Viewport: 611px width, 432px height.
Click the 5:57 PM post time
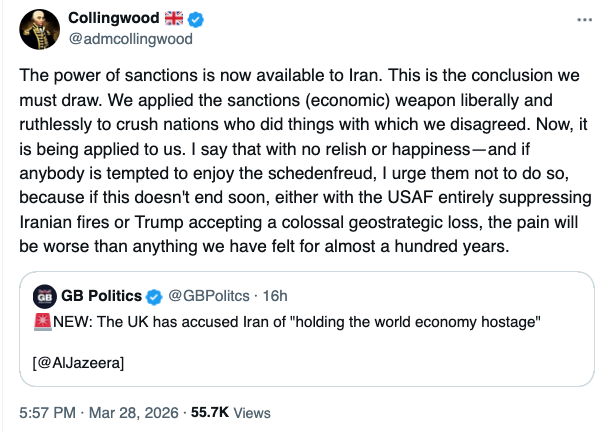pos(46,412)
